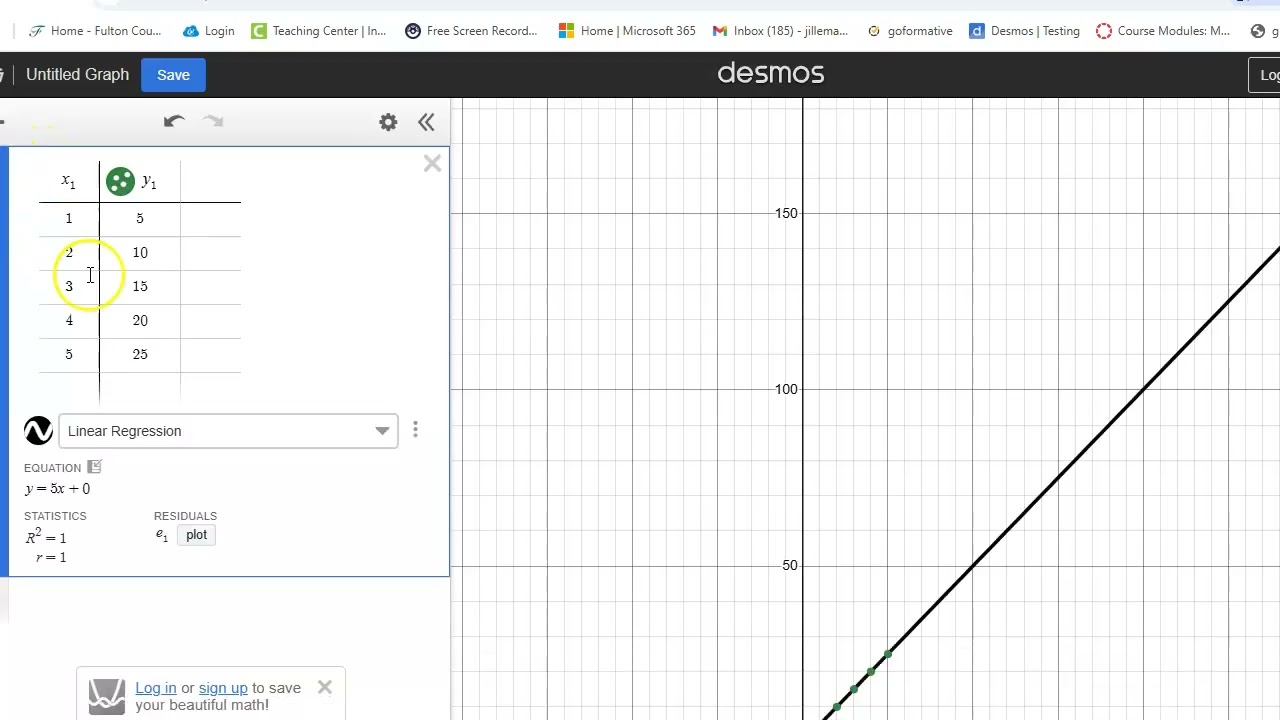Open the Free Screen Recorder bookmark
Viewport: 1280px width, 720px height.
[x=471, y=31]
